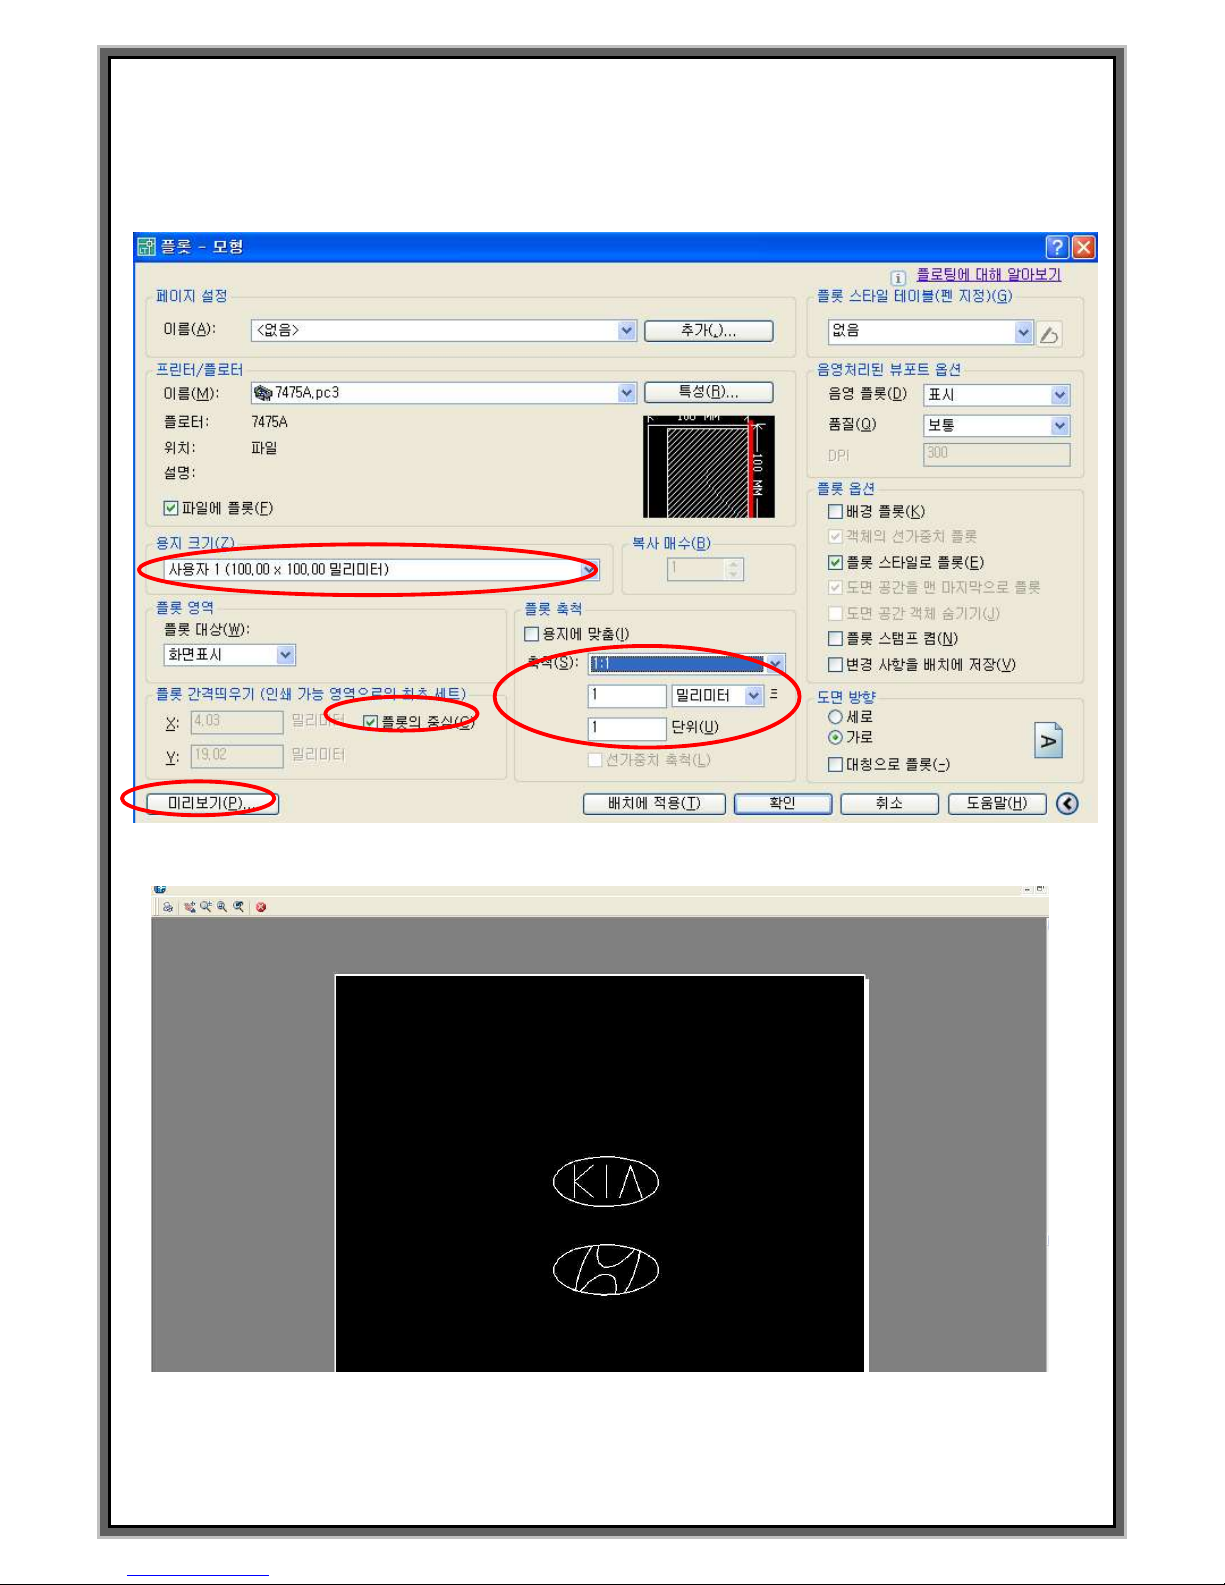
Task: Select the 세로 orientation radio button
Action: tap(835, 717)
